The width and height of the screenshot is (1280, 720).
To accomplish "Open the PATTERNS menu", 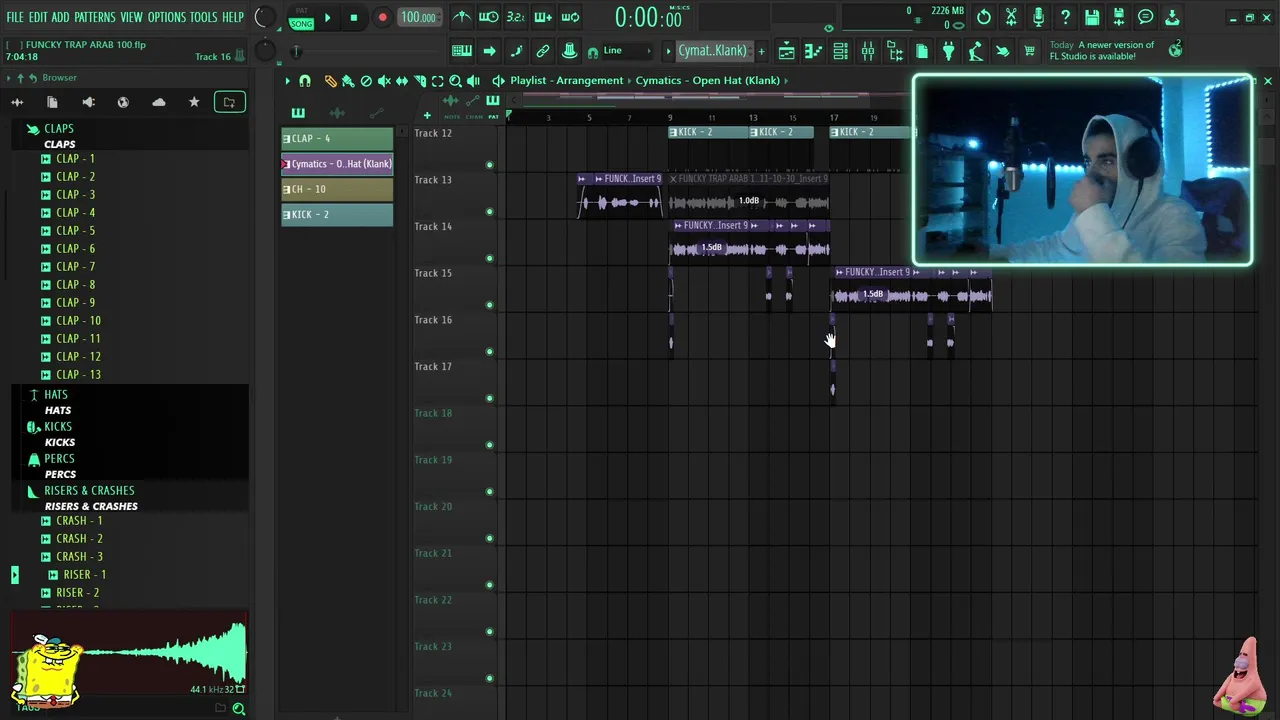I will tap(95, 18).
